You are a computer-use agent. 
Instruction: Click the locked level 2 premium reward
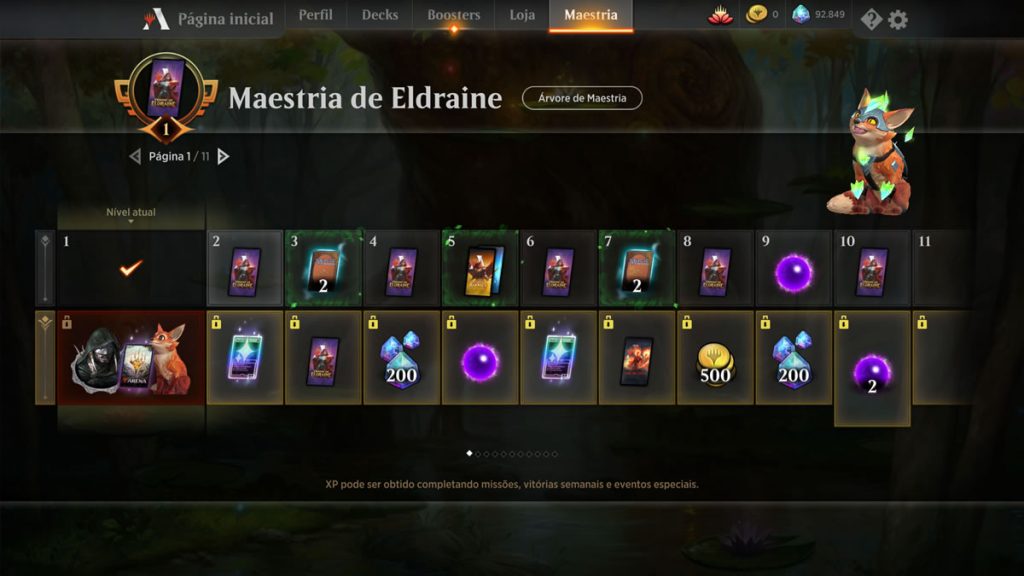[245, 358]
